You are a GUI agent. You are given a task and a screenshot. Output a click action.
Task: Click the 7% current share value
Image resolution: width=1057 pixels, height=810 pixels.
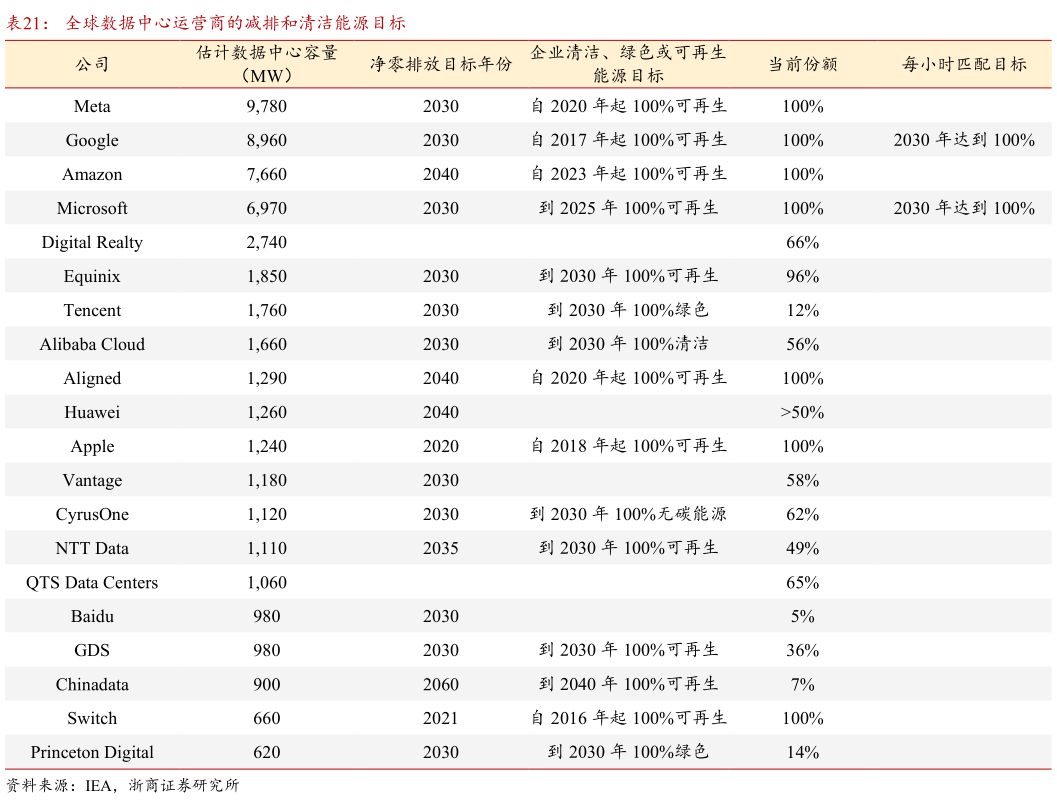(x=803, y=685)
